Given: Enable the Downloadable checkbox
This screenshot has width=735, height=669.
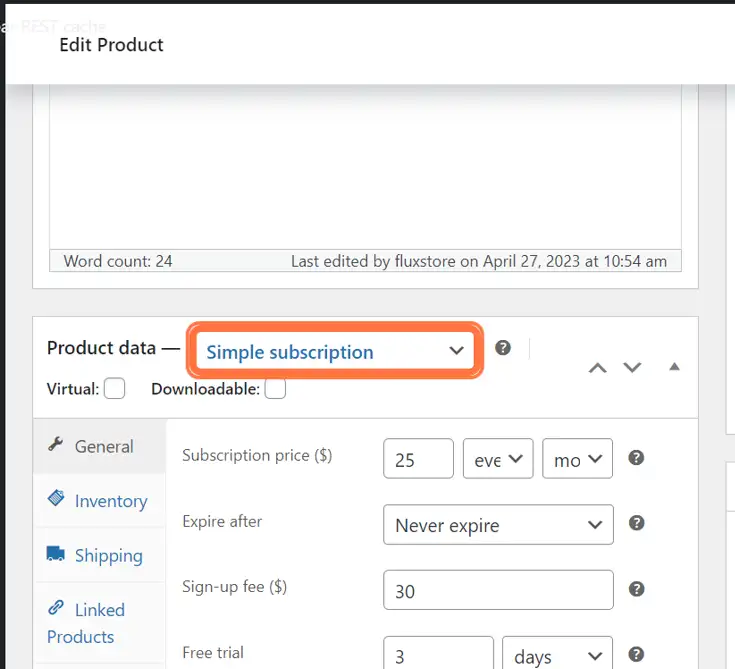Looking at the screenshot, I should tap(275, 388).
